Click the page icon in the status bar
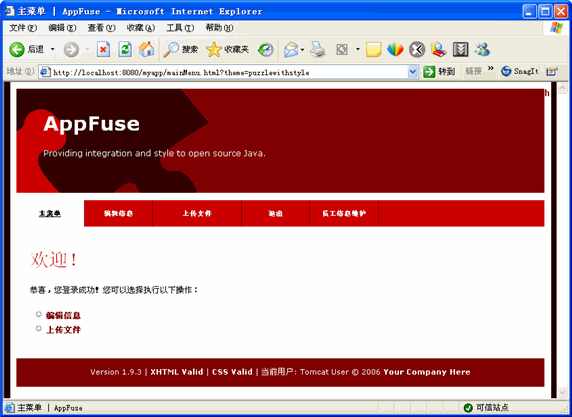This screenshot has width=572, height=417. coord(9,408)
